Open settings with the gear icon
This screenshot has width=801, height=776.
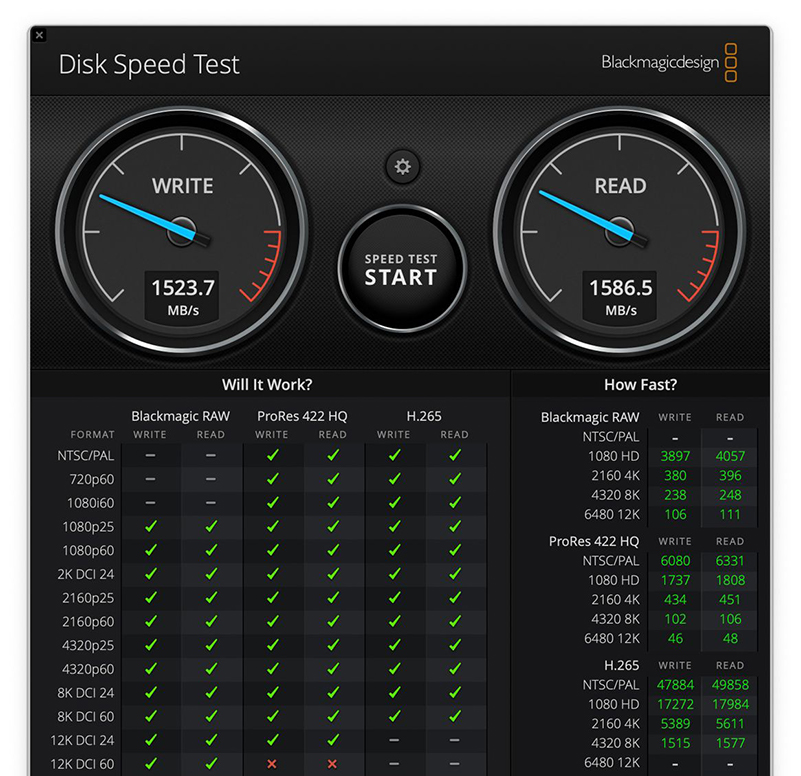click(402, 167)
